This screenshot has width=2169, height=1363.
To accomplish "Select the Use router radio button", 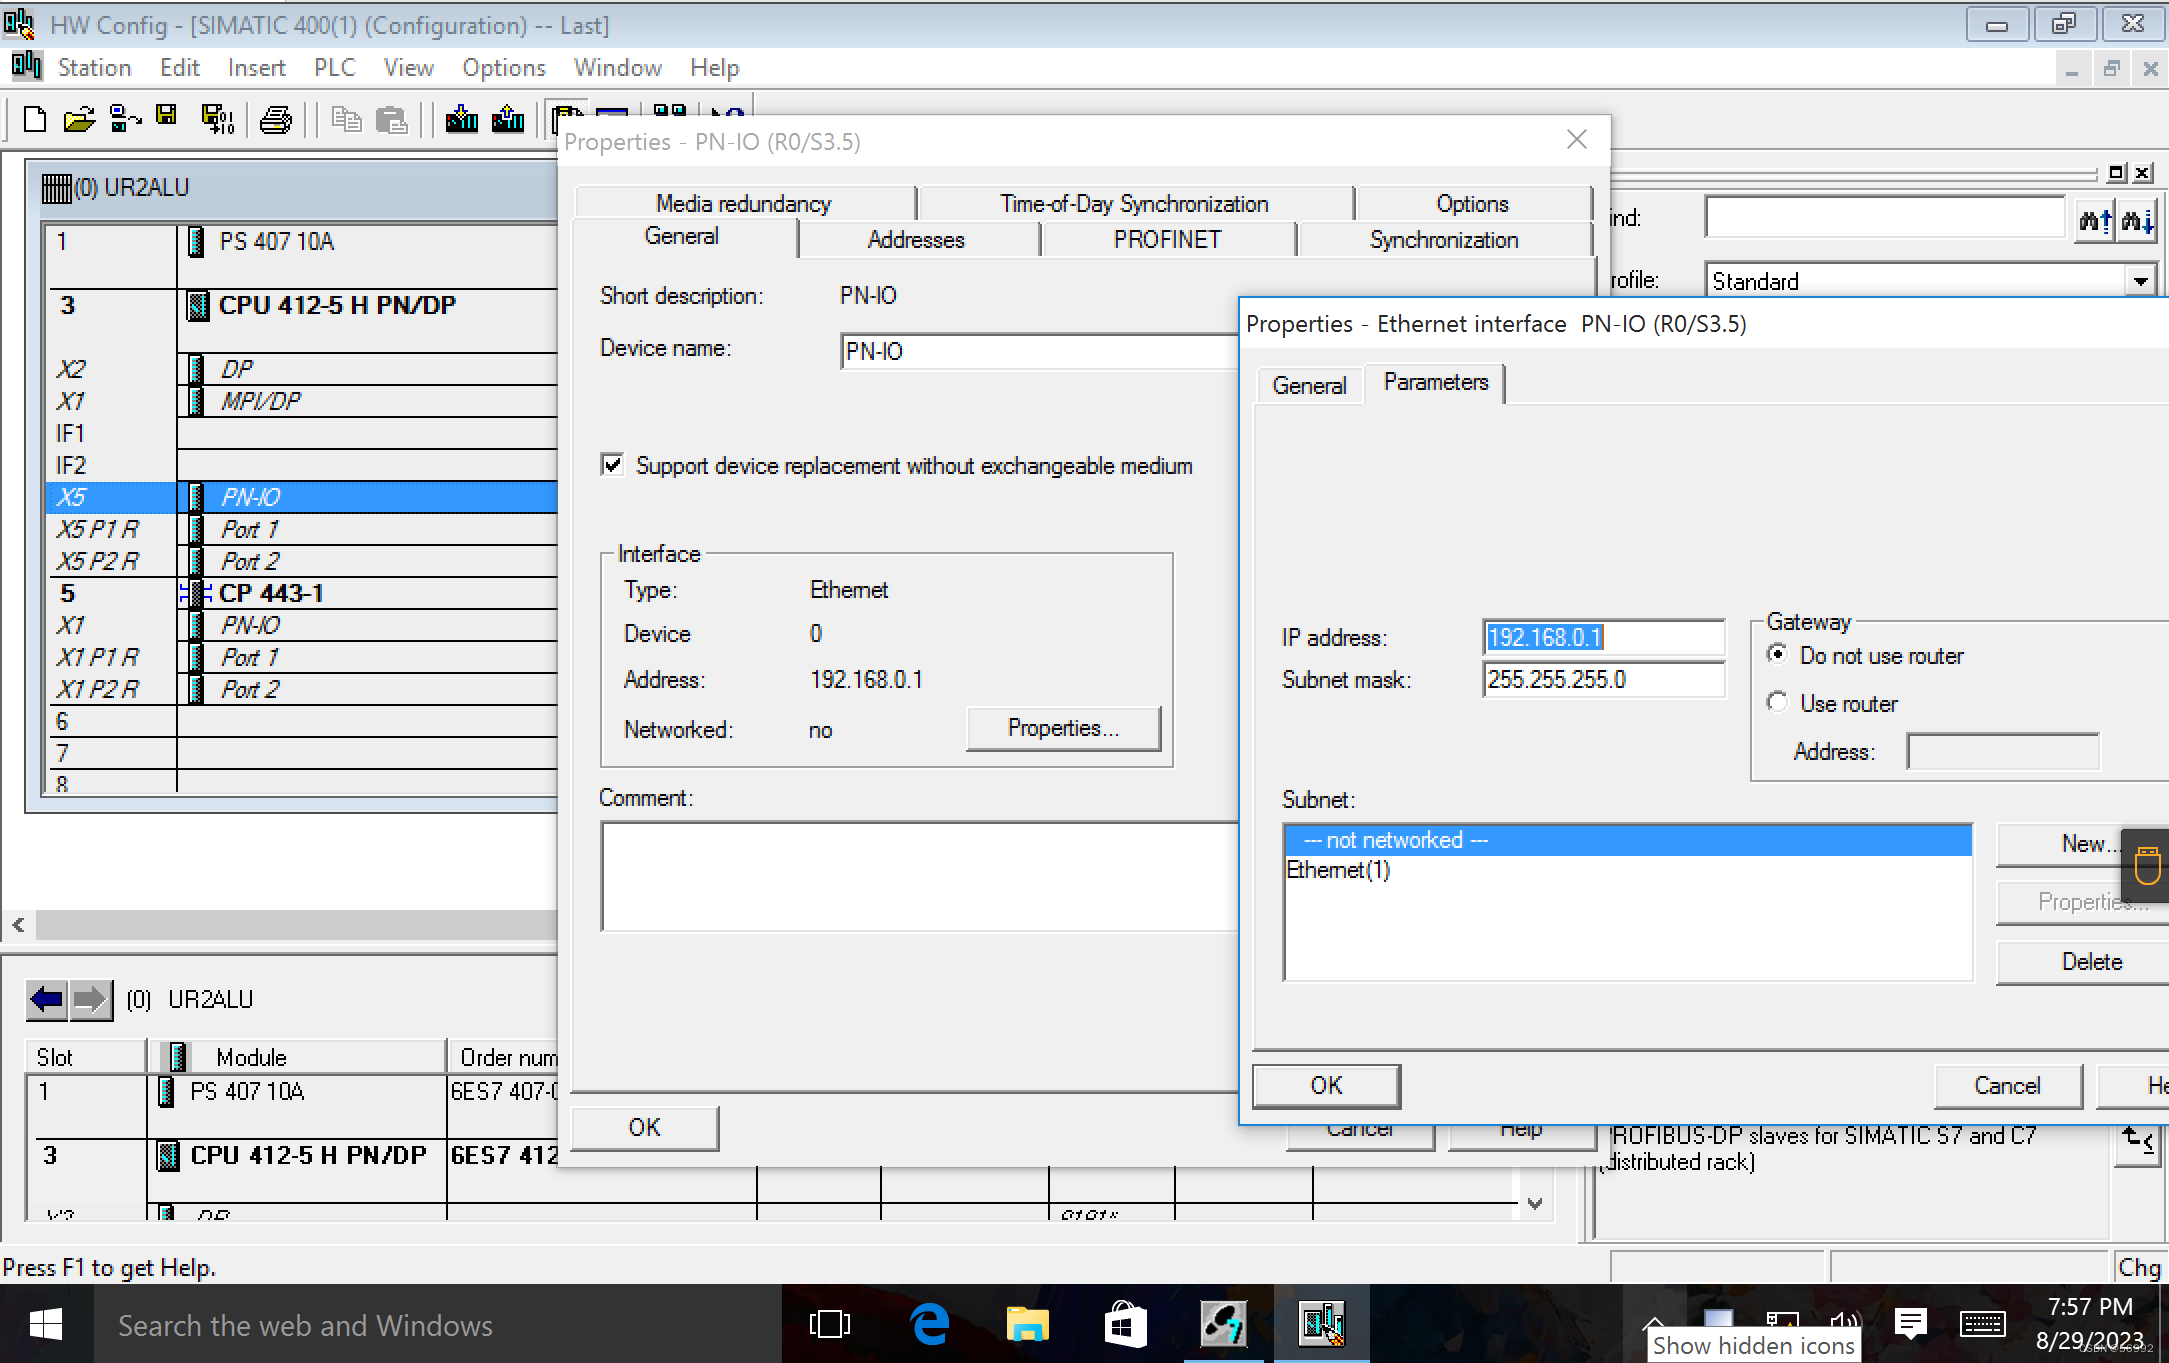I will [x=1777, y=703].
